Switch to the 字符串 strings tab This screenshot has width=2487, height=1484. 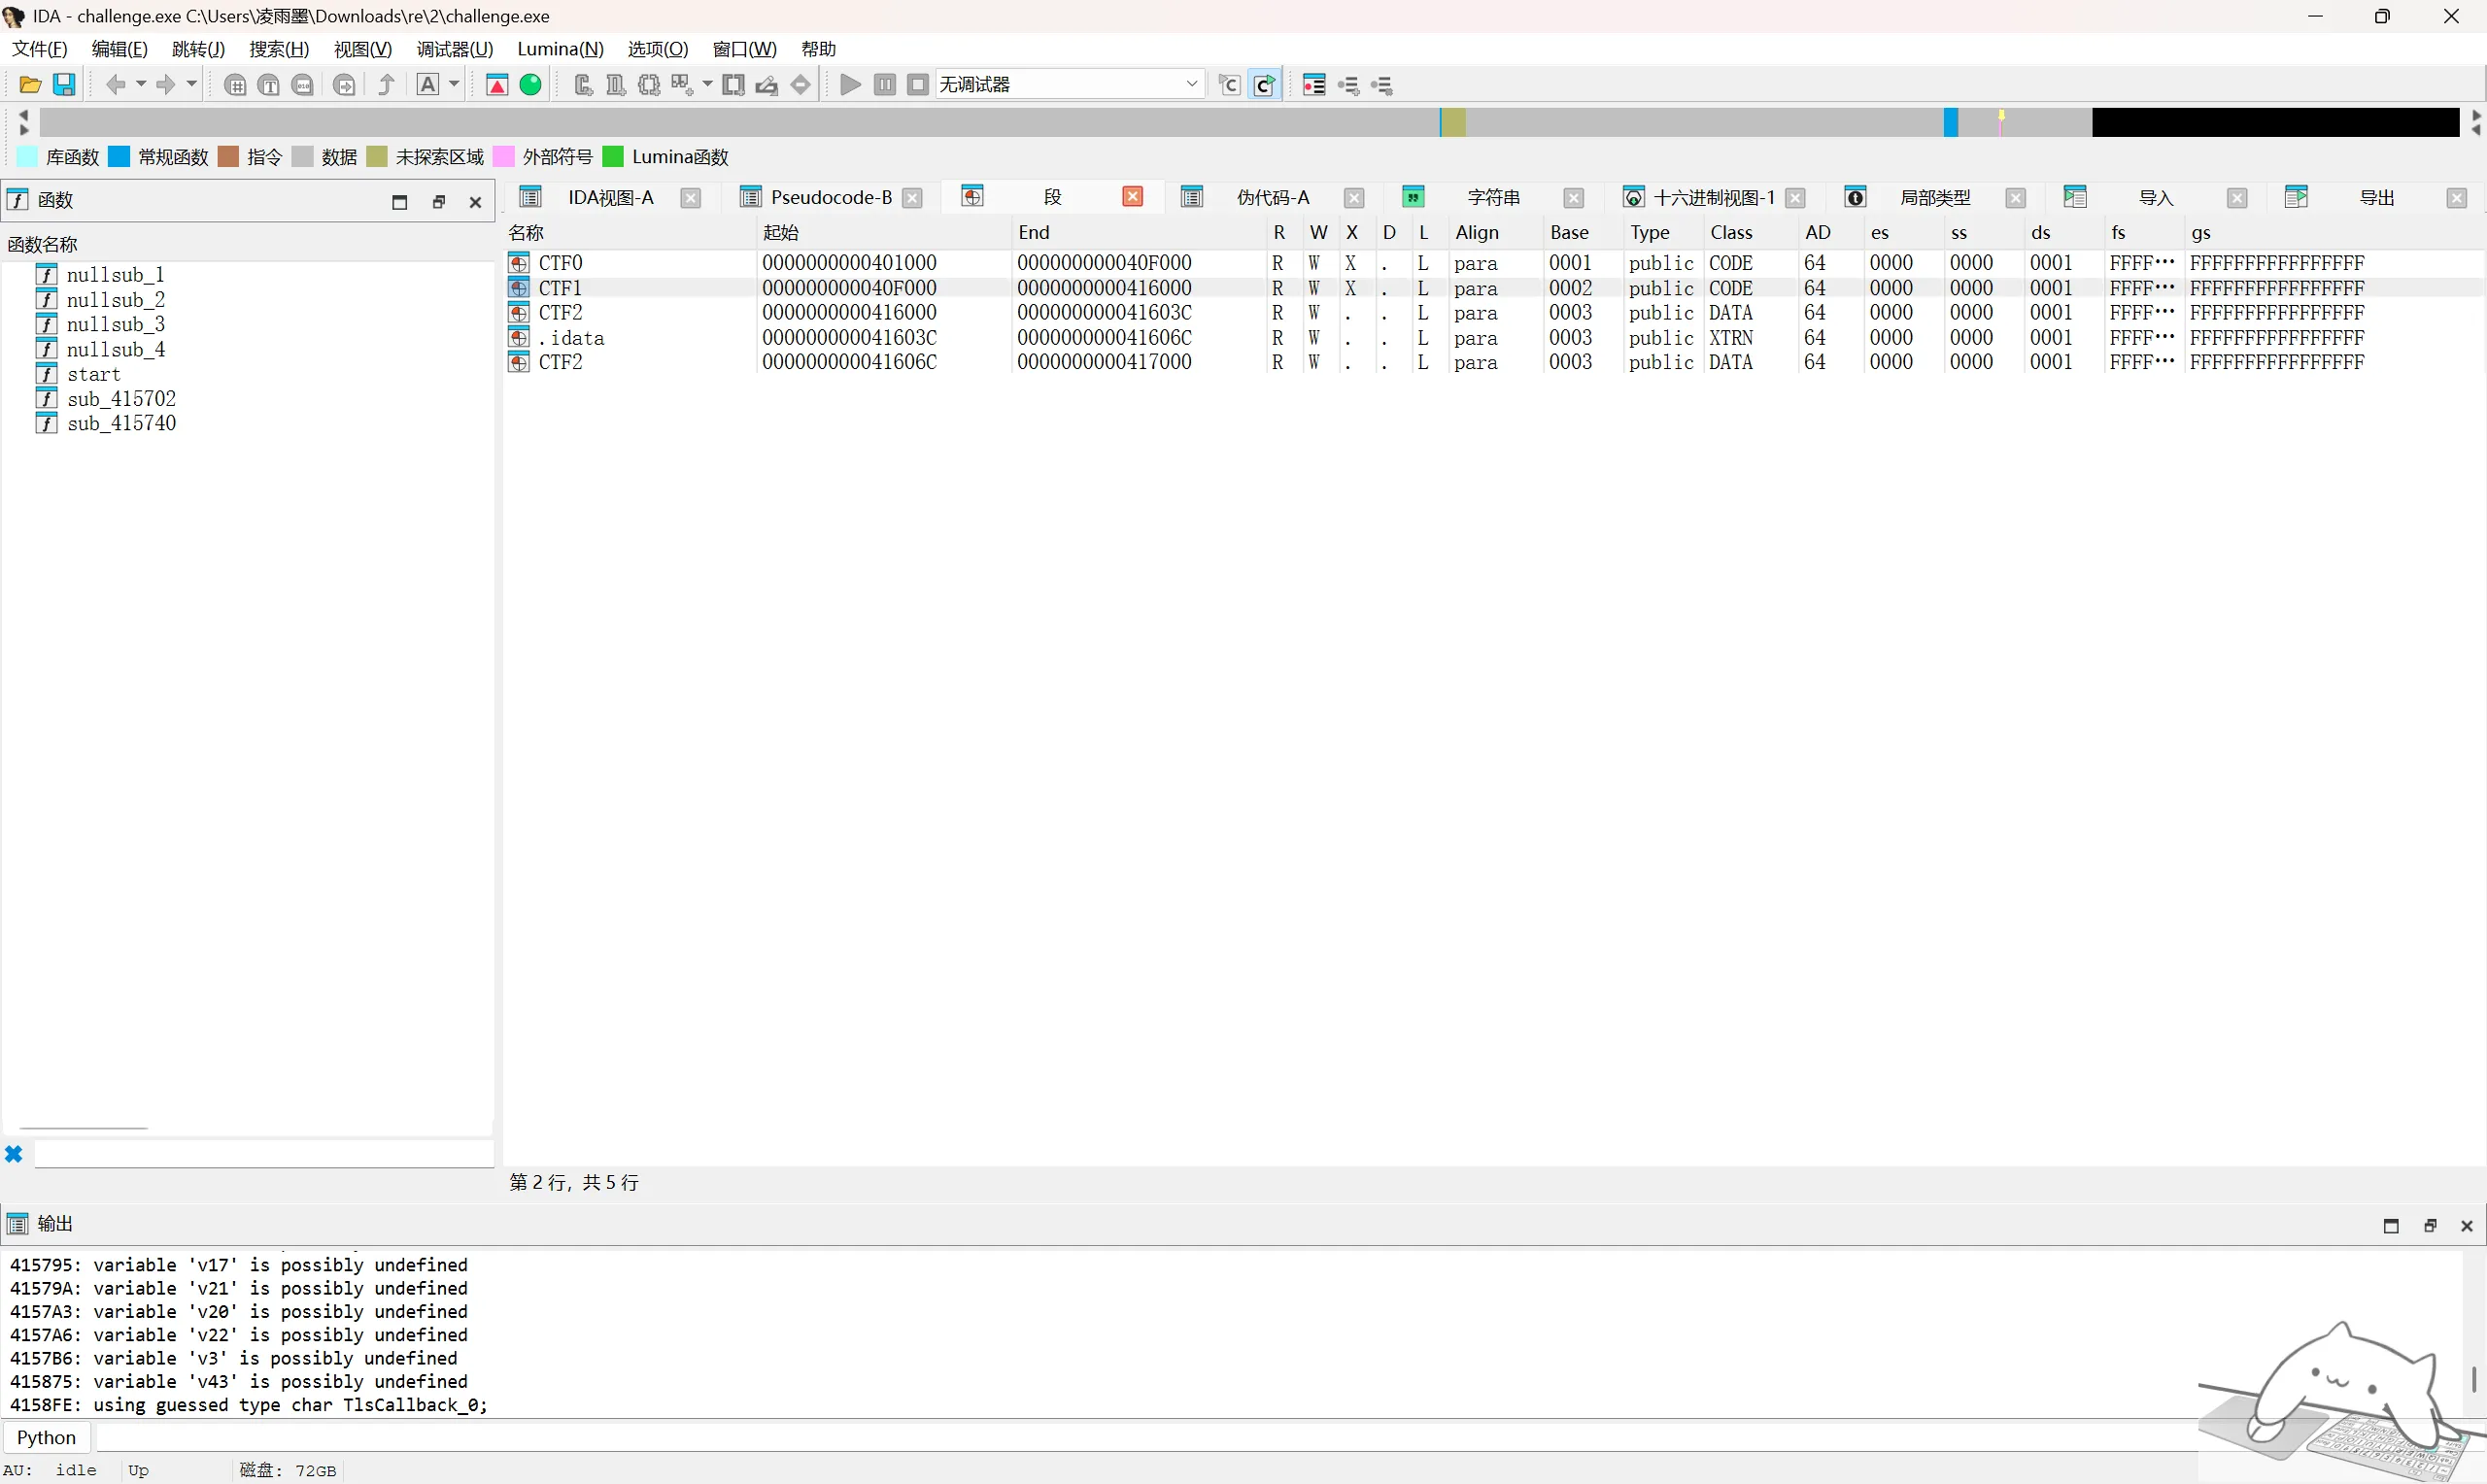1493,197
